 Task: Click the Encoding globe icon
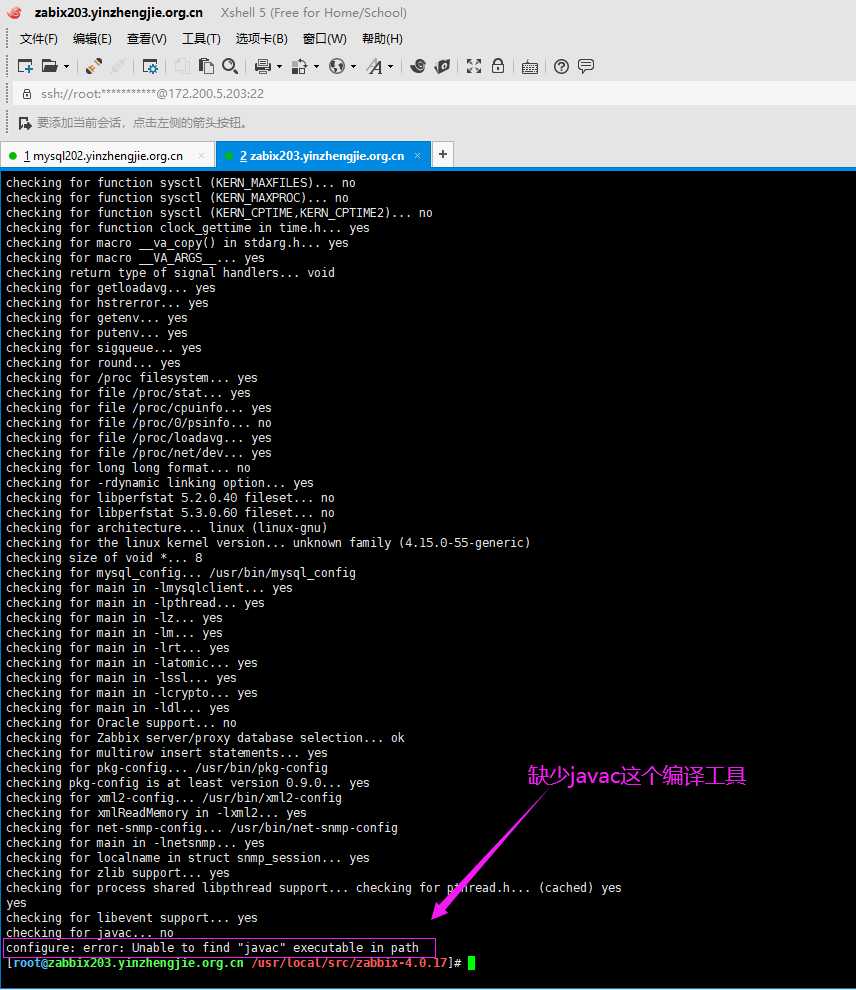336,66
